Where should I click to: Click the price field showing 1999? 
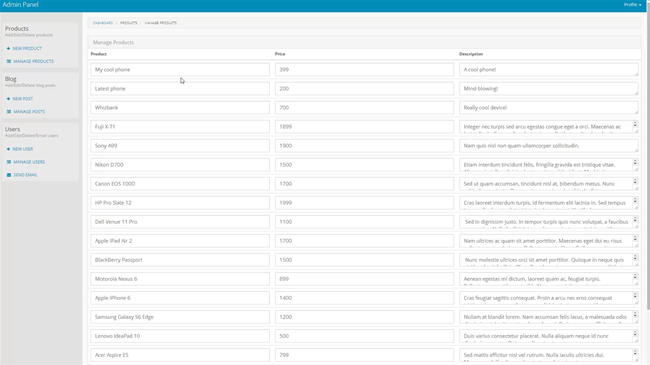tap(364, 203)
